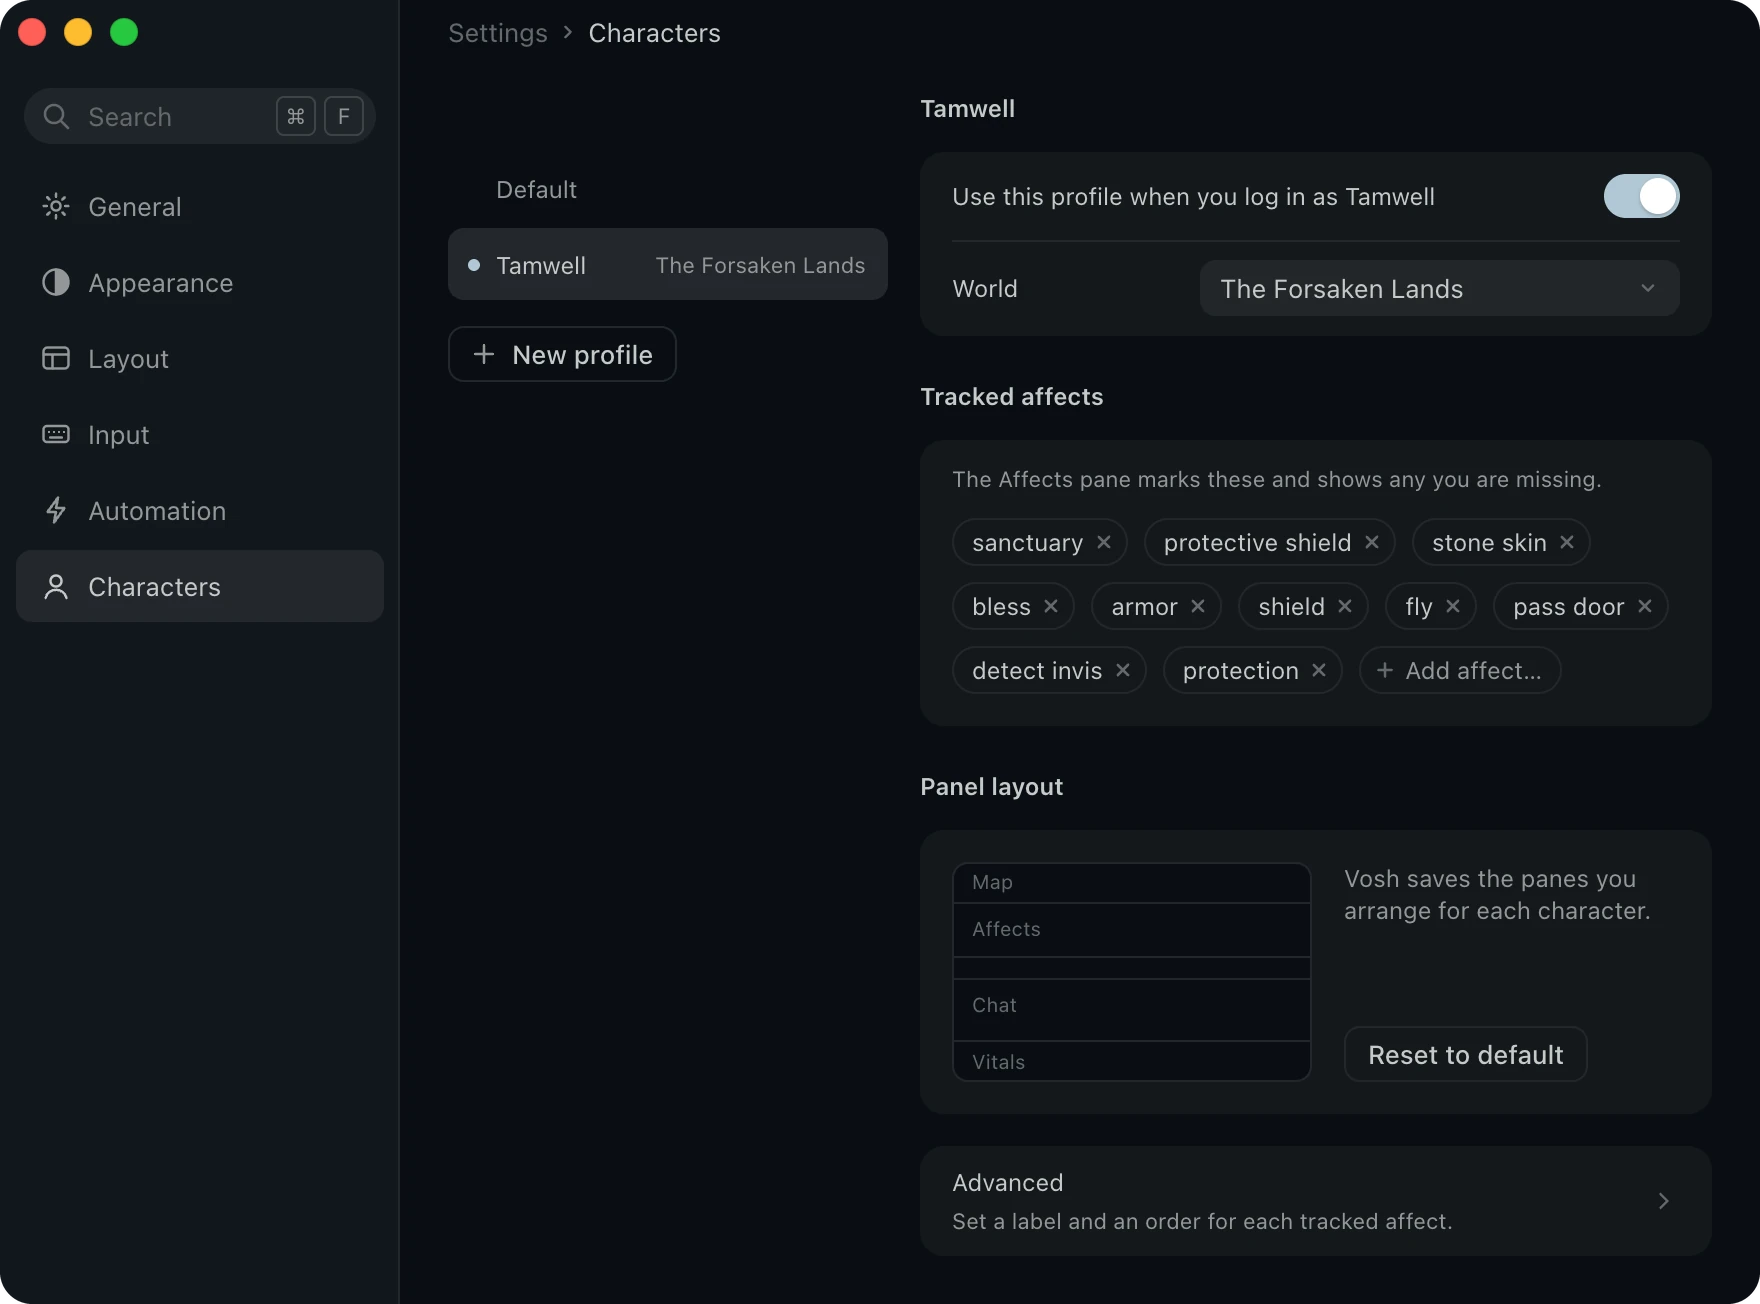The height and width of the screenshot is (1304, 1760).
Task: Open General settings in the sidebar
Action: coord(200,207)
